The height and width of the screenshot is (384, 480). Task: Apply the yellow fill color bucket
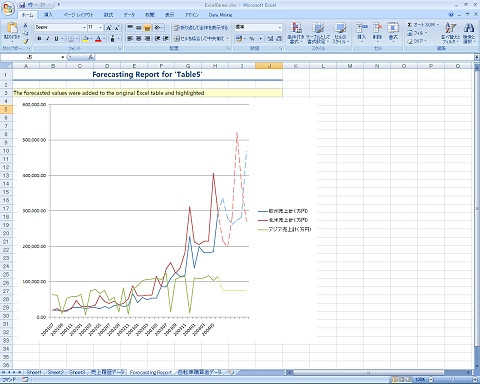pos(85,39)
